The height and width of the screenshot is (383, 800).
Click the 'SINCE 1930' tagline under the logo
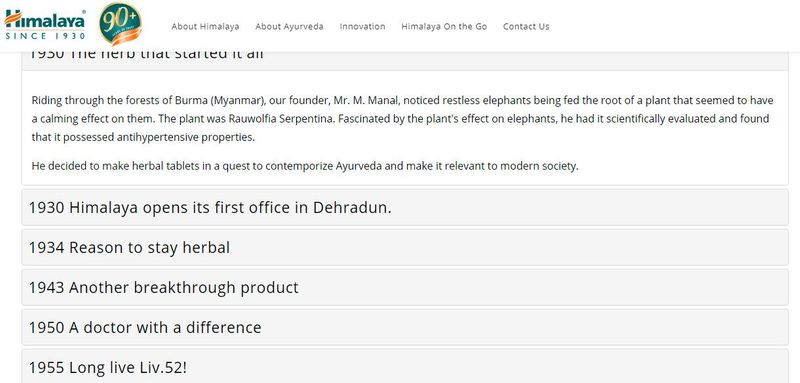45,36
